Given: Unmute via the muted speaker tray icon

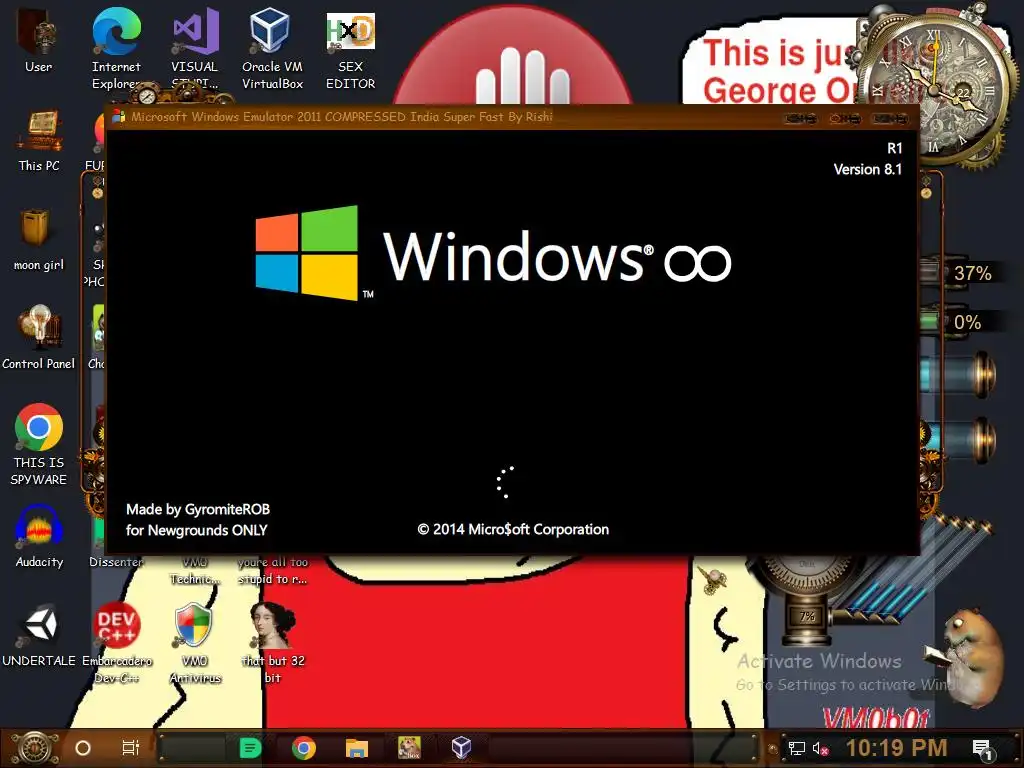Looking at the screenshot, I should coord(820,749).
